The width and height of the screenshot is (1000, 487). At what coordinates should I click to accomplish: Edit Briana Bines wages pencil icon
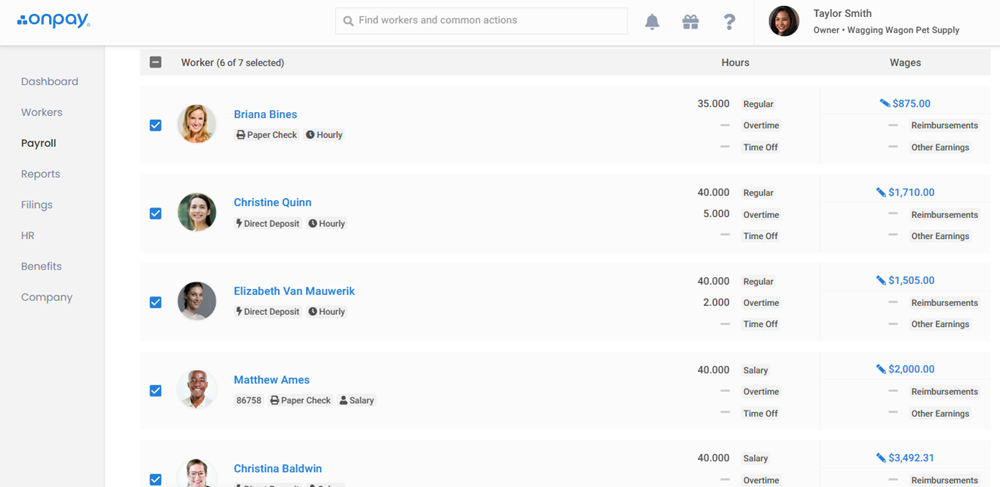[x=884, y=103]
